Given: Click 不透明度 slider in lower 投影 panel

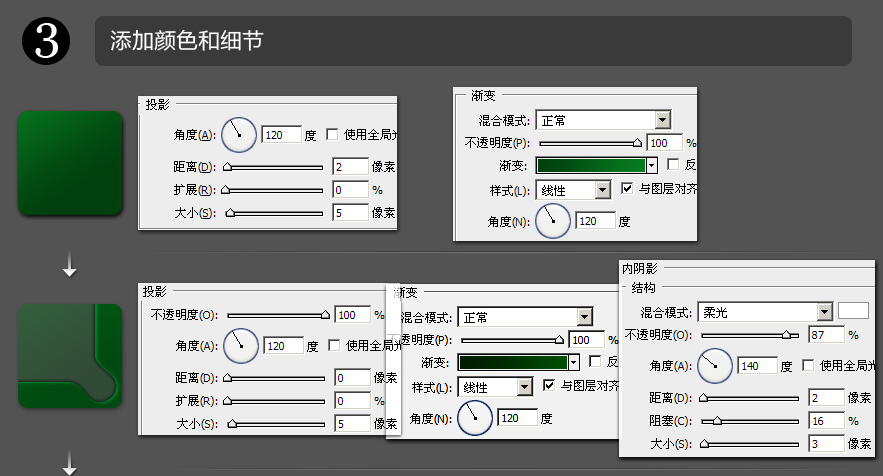Looking at the screenshot, I should tap(279, 315).
